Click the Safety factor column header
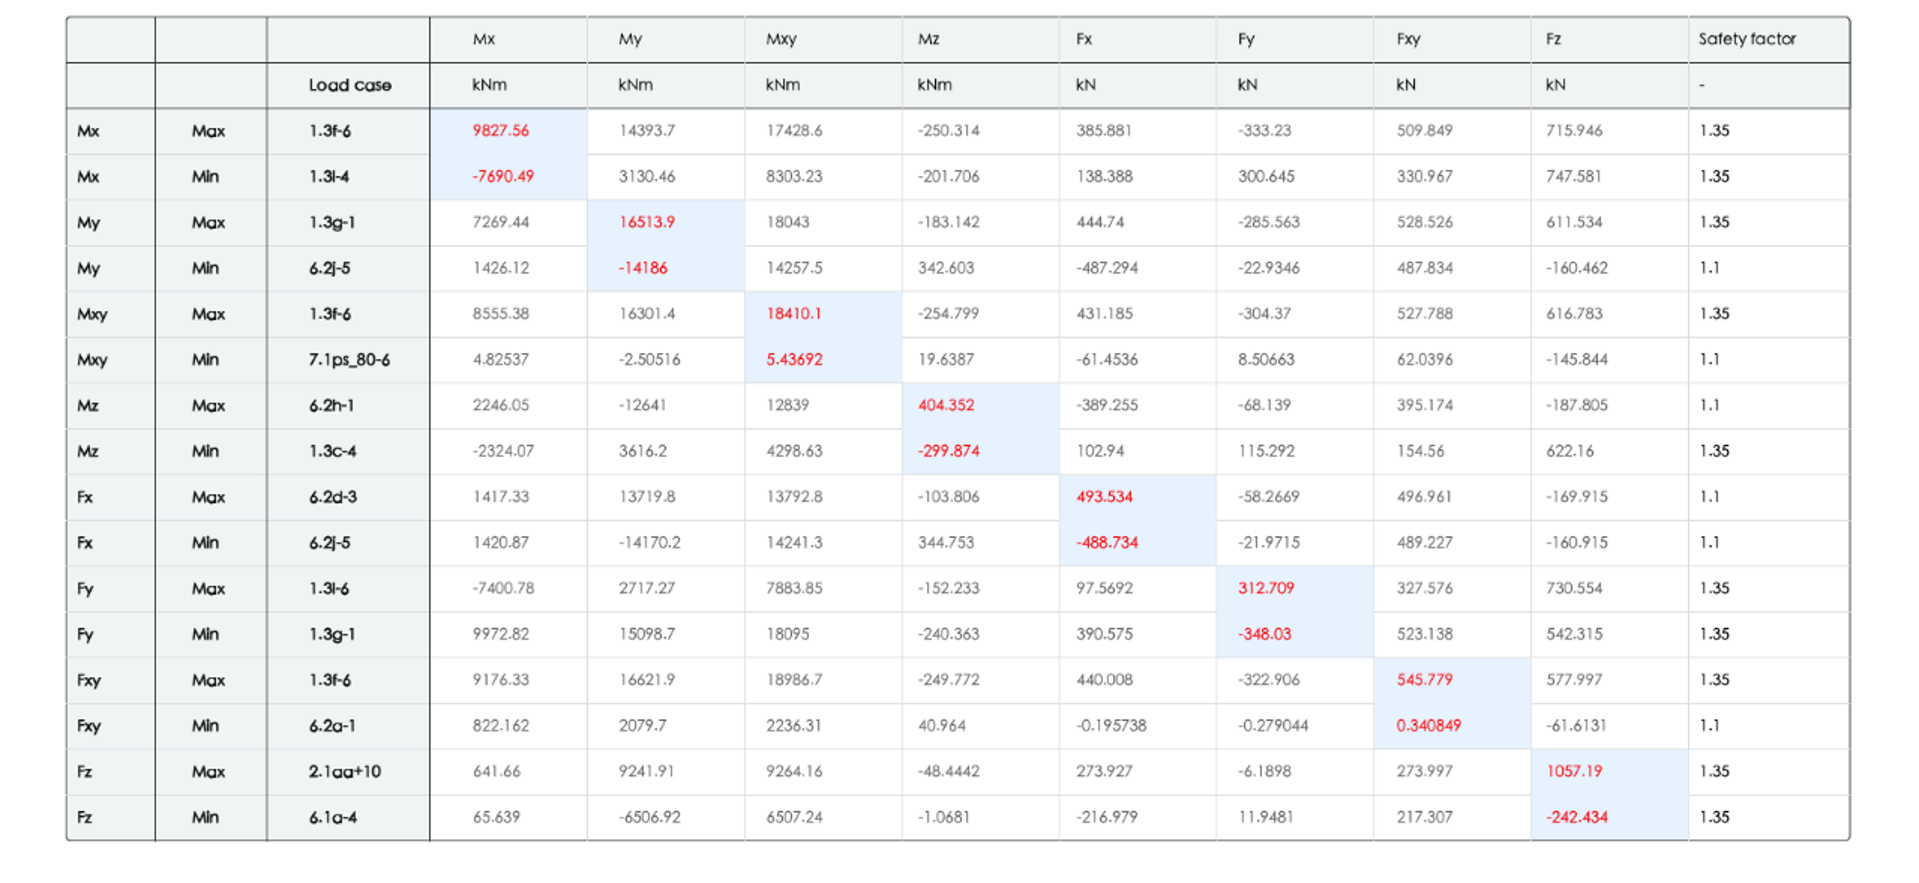This screenshot has height=883, width=1919. coord(1746,39)
